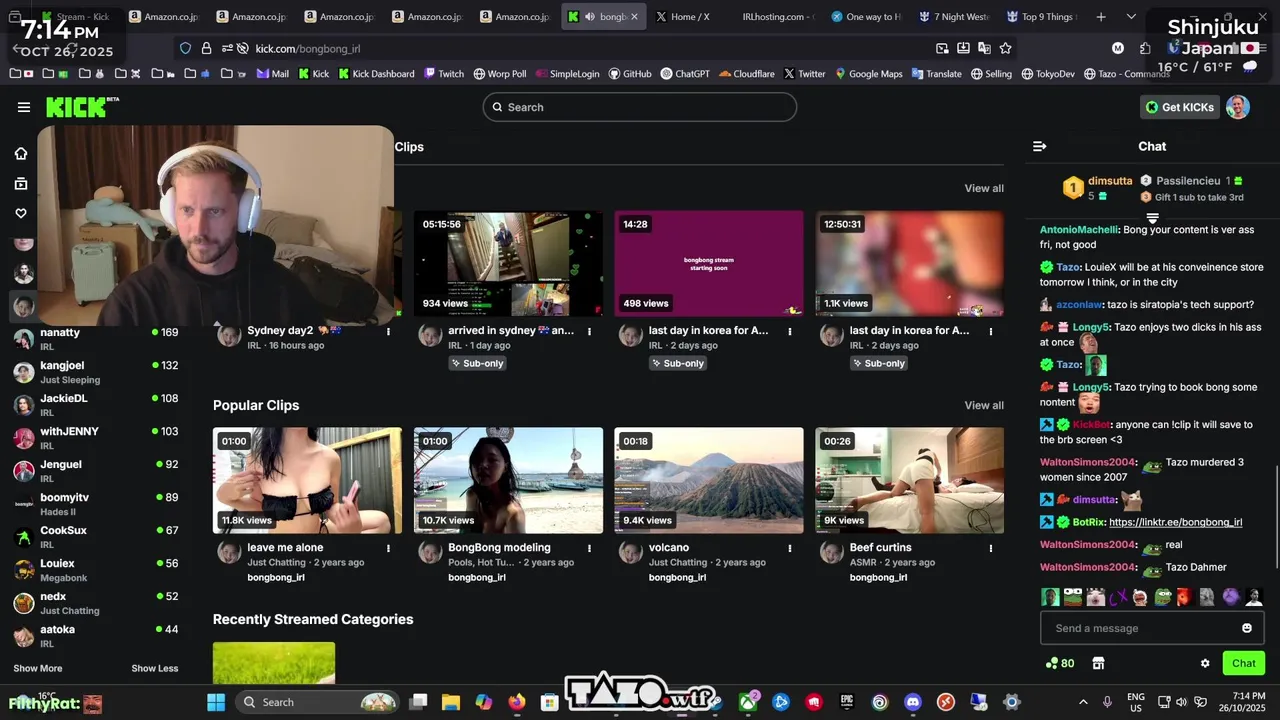1280x720 pixels.
Task: Click the tab audio speaker on bongbong tab
Action: tap(589, 17)
